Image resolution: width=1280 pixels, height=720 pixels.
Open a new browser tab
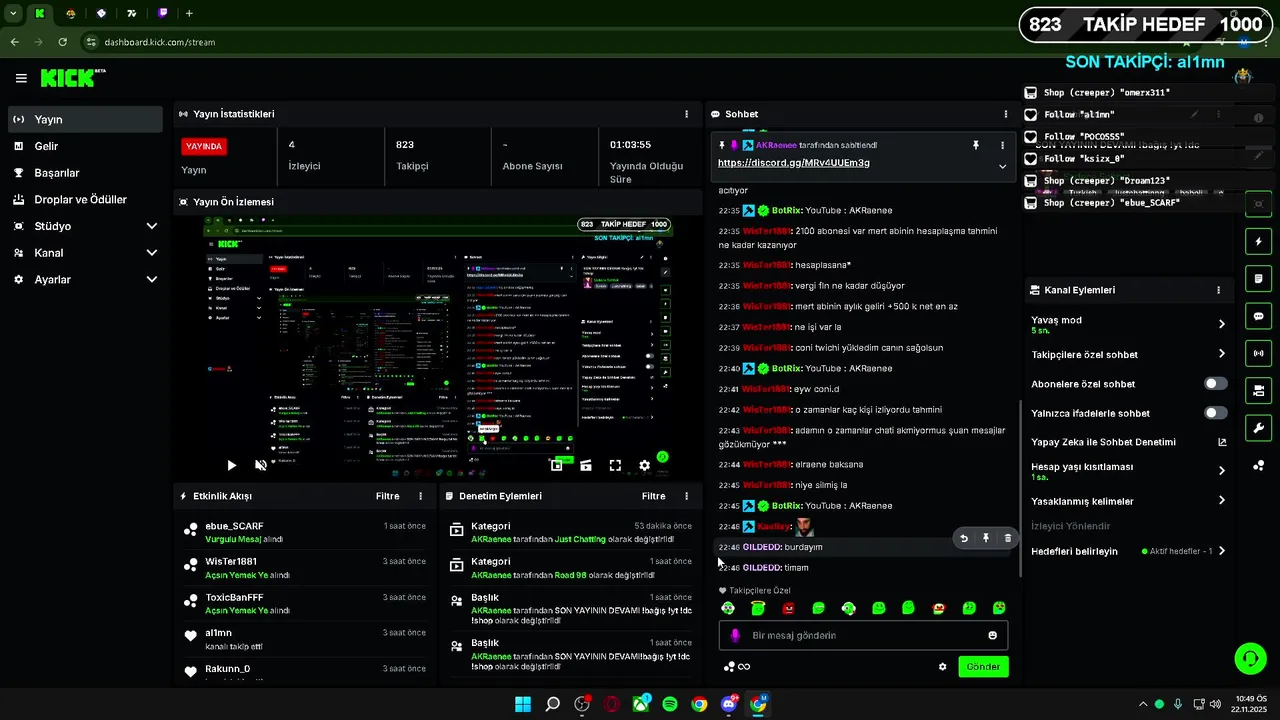click(189, 13)
